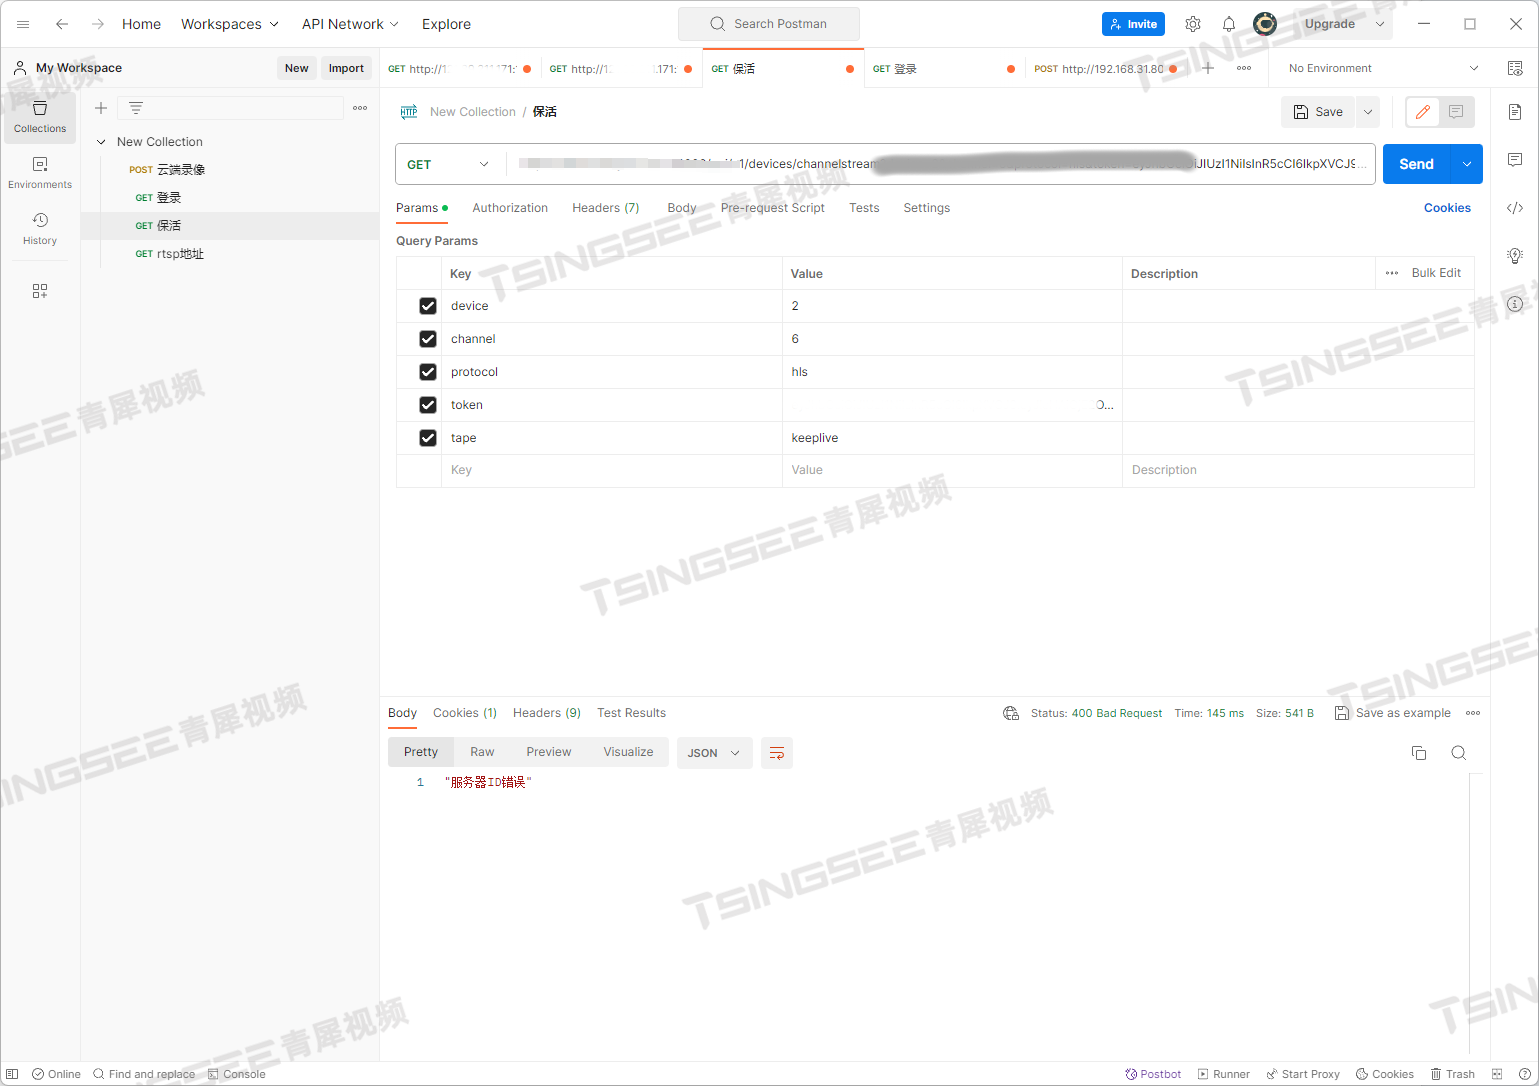Open Postbot in the status bar

click(x=1153, y=1074)
